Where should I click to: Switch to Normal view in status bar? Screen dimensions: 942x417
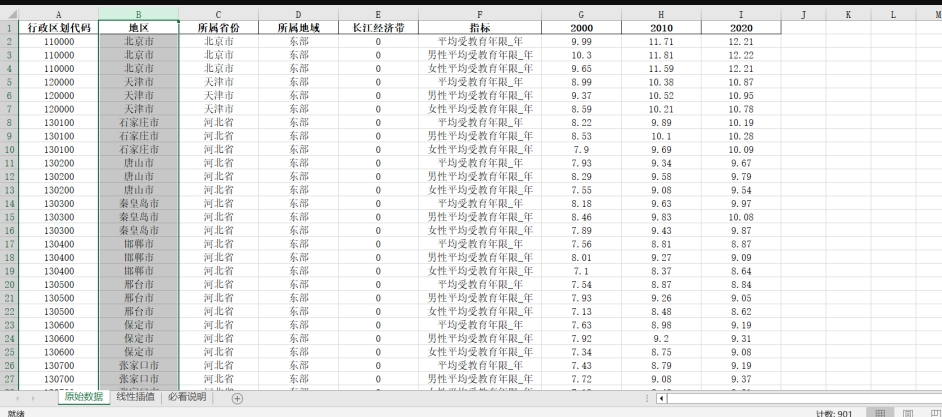point(880,413)
